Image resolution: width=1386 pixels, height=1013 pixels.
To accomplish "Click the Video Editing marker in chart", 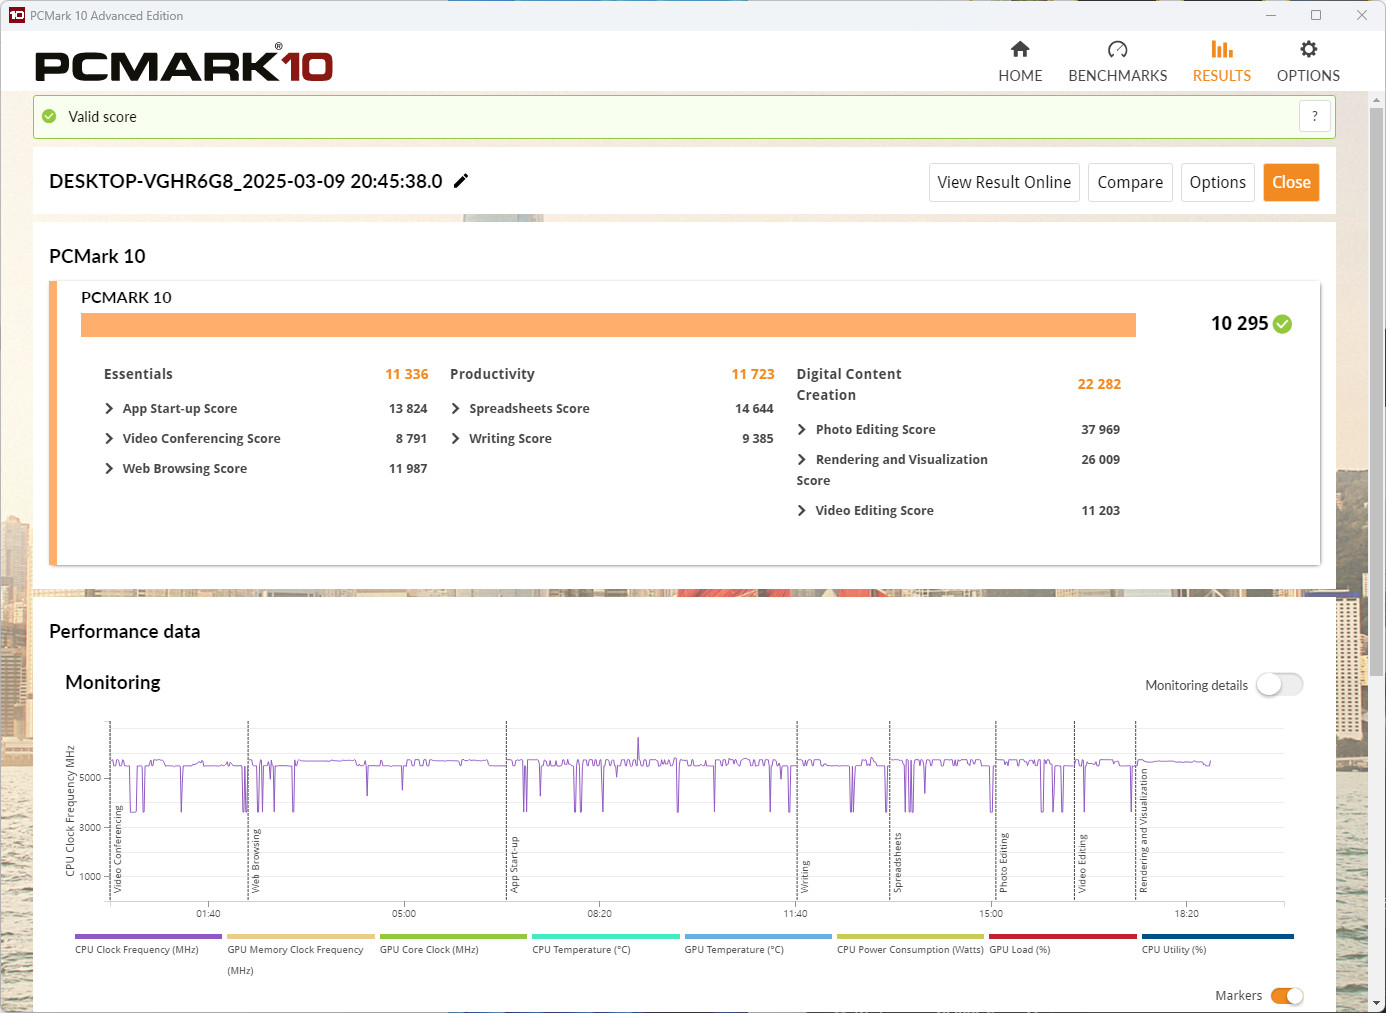I will click(x=1082, y=863).
